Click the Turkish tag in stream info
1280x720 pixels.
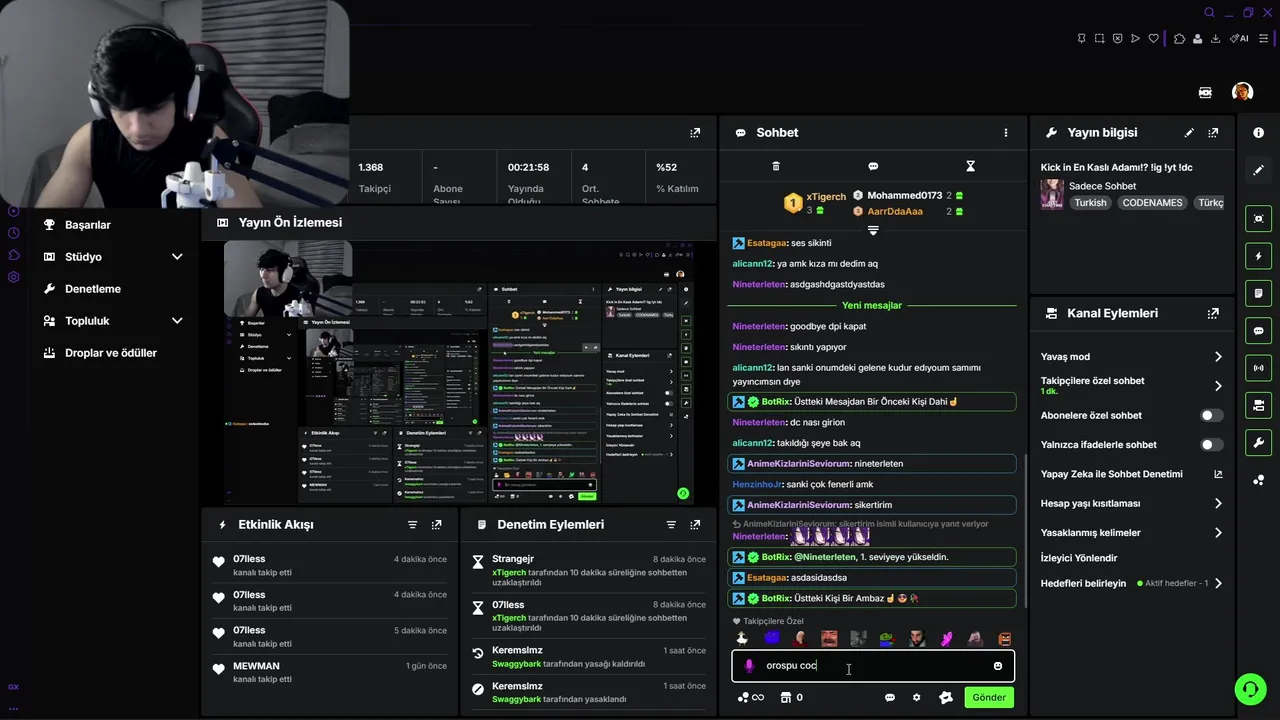pos(1090,203)
